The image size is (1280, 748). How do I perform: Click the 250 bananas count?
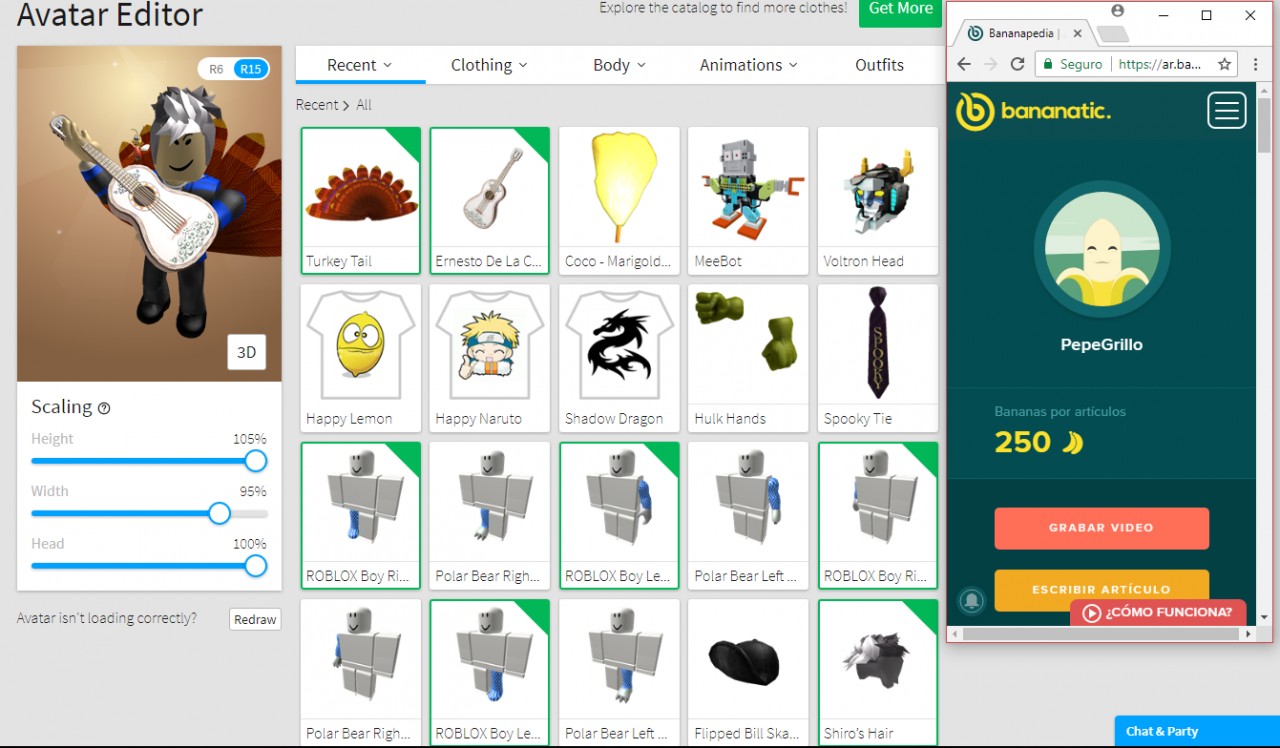coord(1023,442)
